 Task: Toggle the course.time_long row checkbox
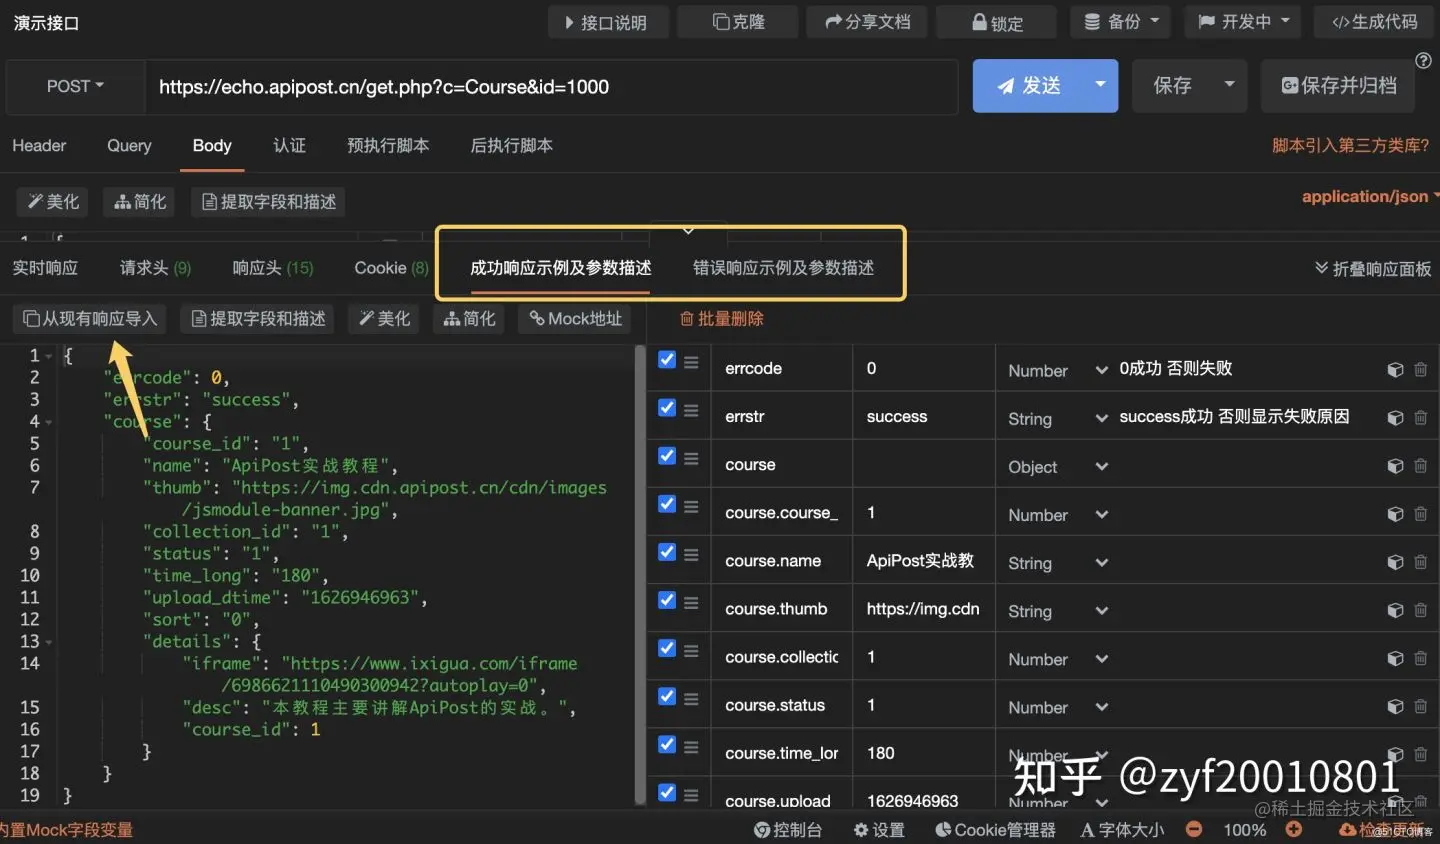click(x=667, y=744)
